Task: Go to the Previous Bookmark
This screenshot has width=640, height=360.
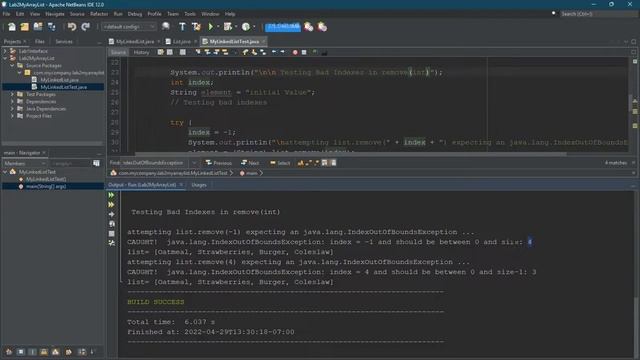Action: [x=245, y=52]
